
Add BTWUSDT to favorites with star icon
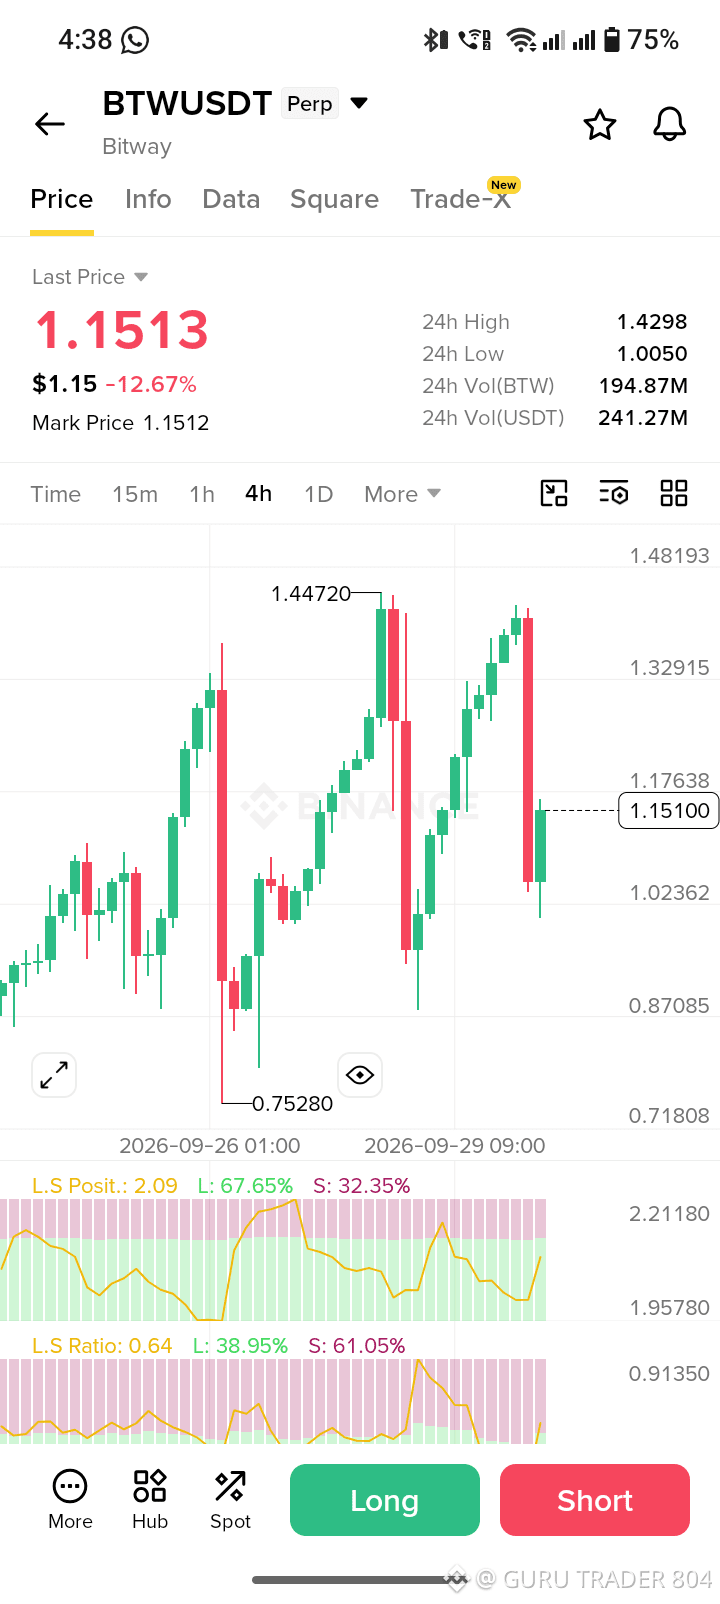pyautogui.click(x=600, y=125)
